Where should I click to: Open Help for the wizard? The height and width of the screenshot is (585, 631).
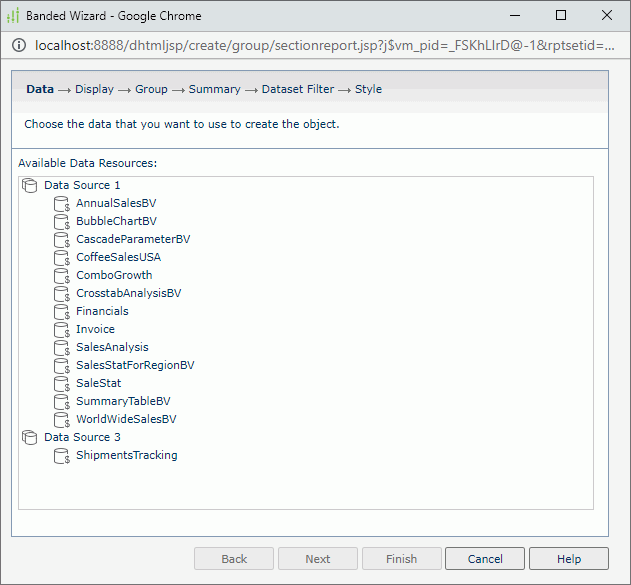(x=568, y=559)
